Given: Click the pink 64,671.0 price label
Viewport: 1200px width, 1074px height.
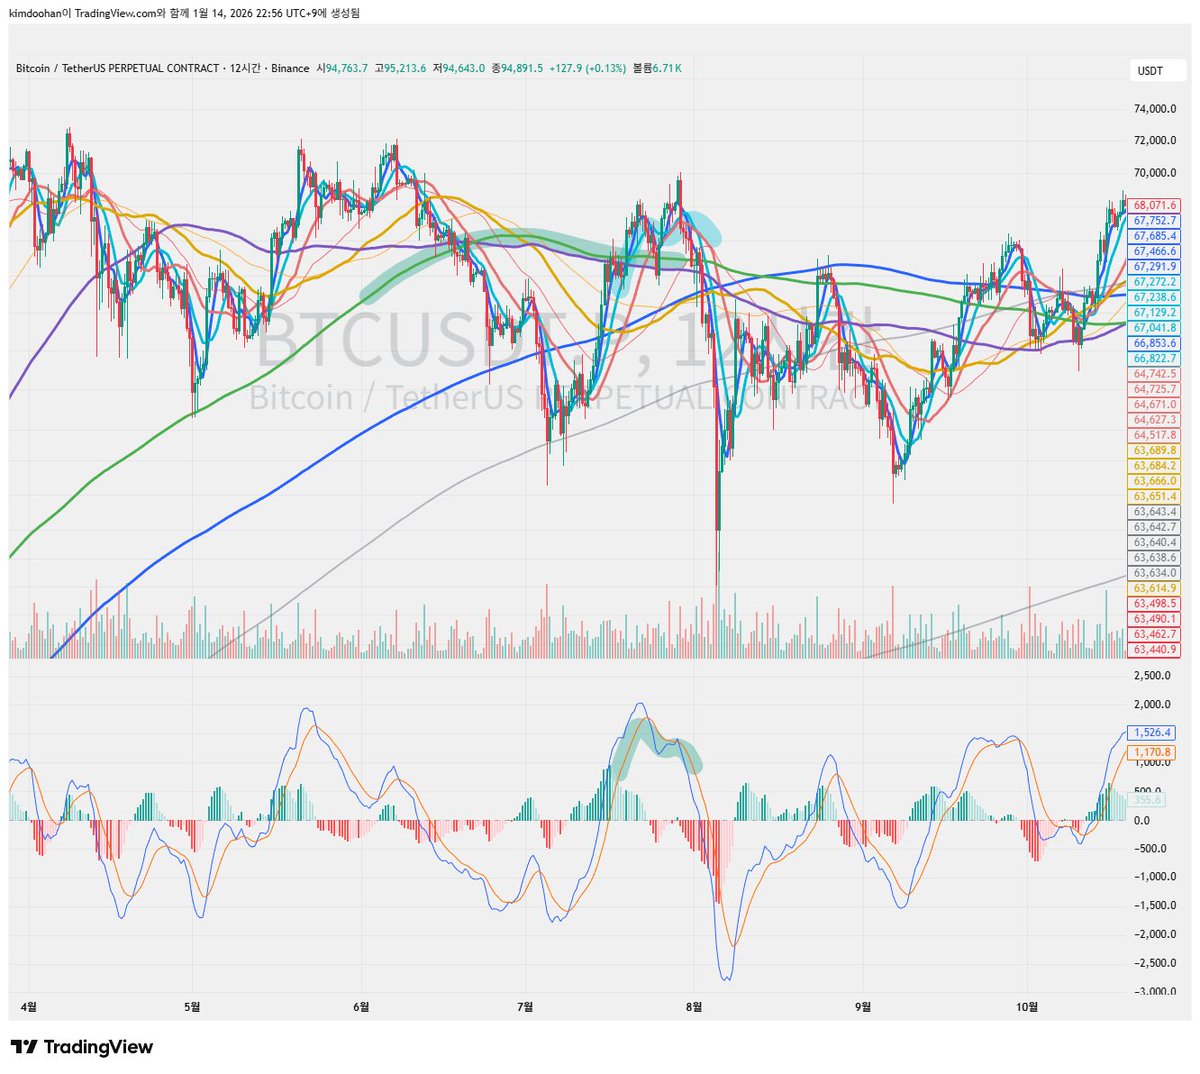Looking at the screenshot, I should tap(1154, 405).
